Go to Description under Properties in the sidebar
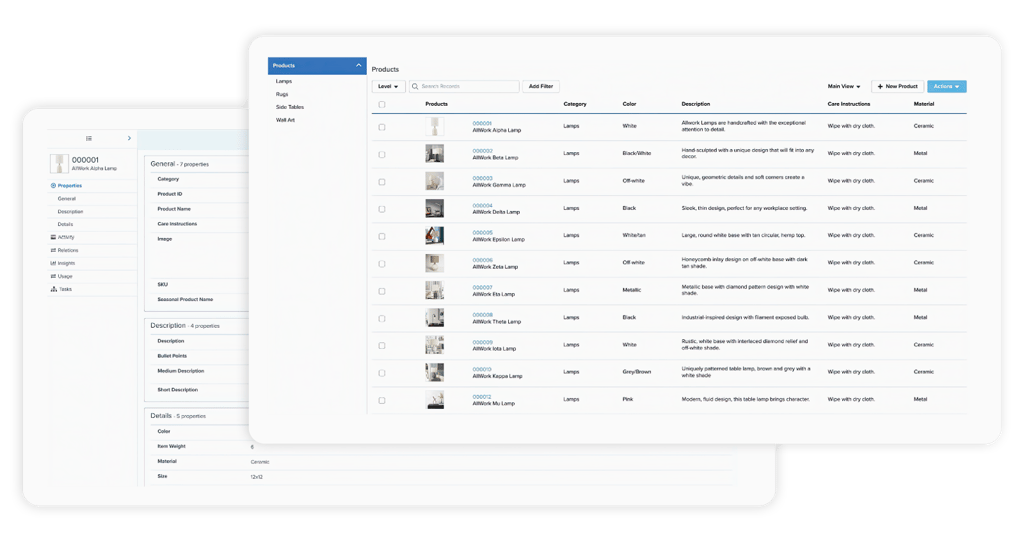The width and height of the screenshot is (1024, 544). [70, 212]
